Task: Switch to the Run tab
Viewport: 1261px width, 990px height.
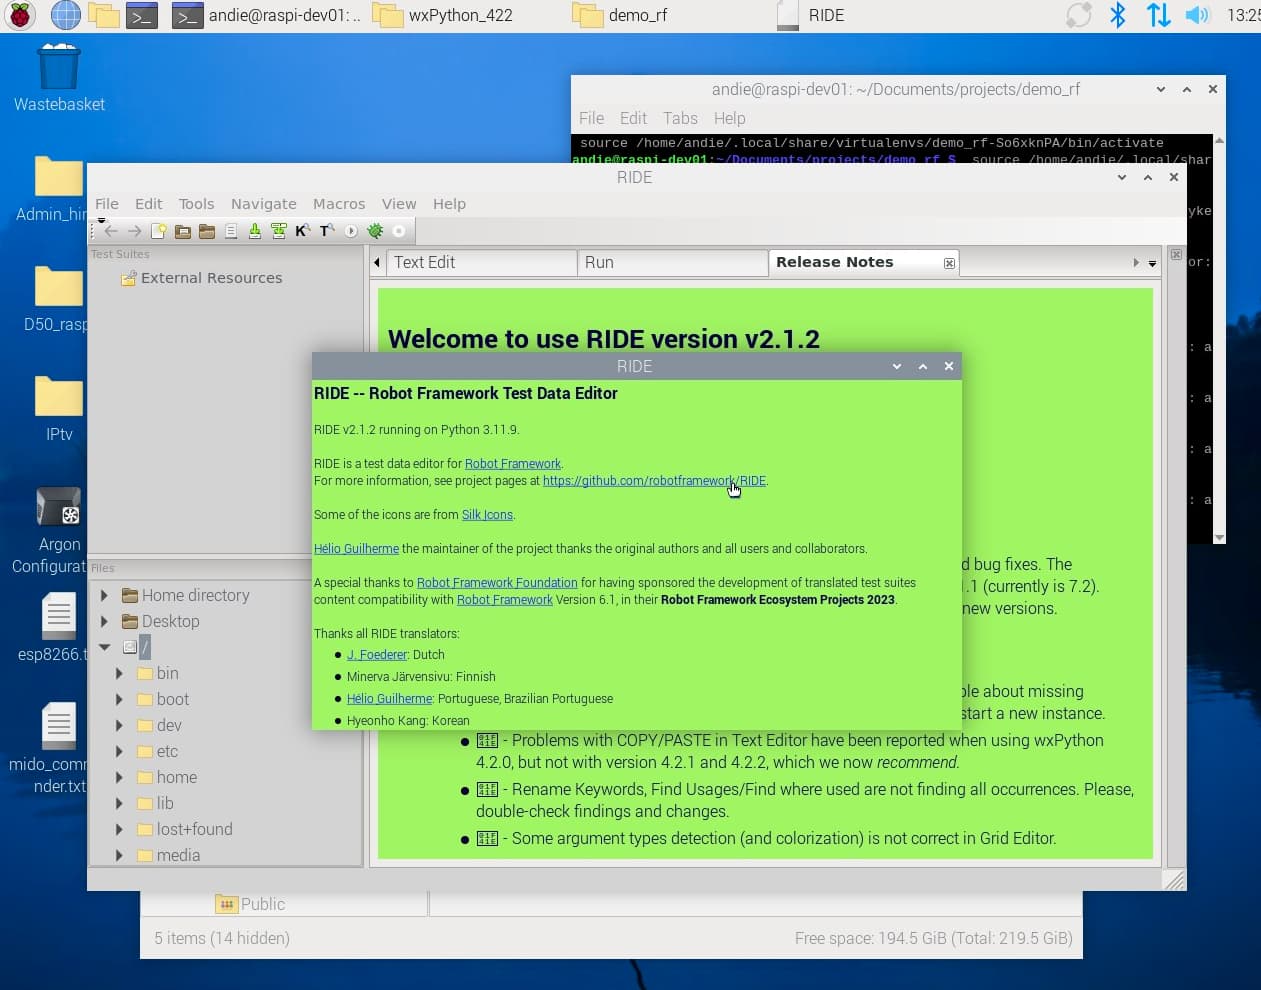Action: [672, 262]
